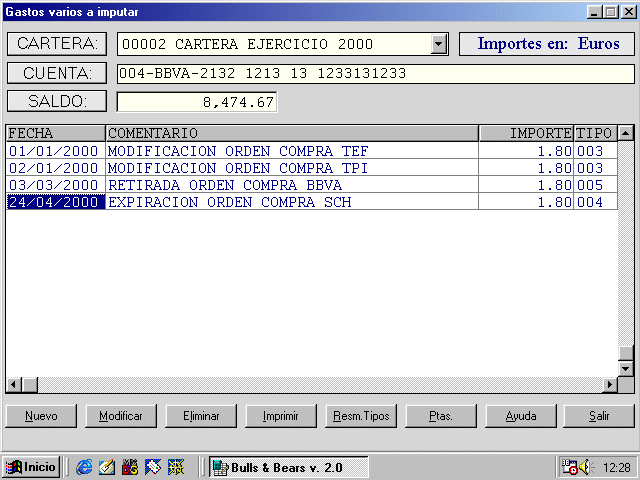Click the TIPO column header
This screenshot has width=640, height=480.
(x=596, y=133)
